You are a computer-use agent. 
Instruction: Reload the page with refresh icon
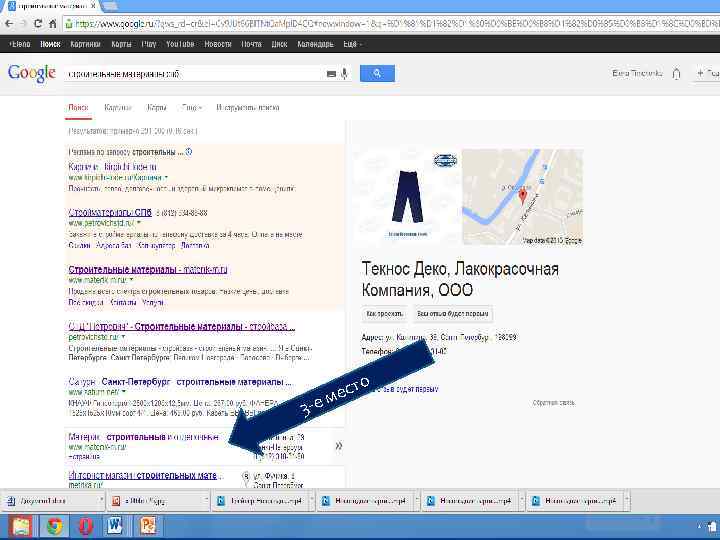[x=38, y=24]
